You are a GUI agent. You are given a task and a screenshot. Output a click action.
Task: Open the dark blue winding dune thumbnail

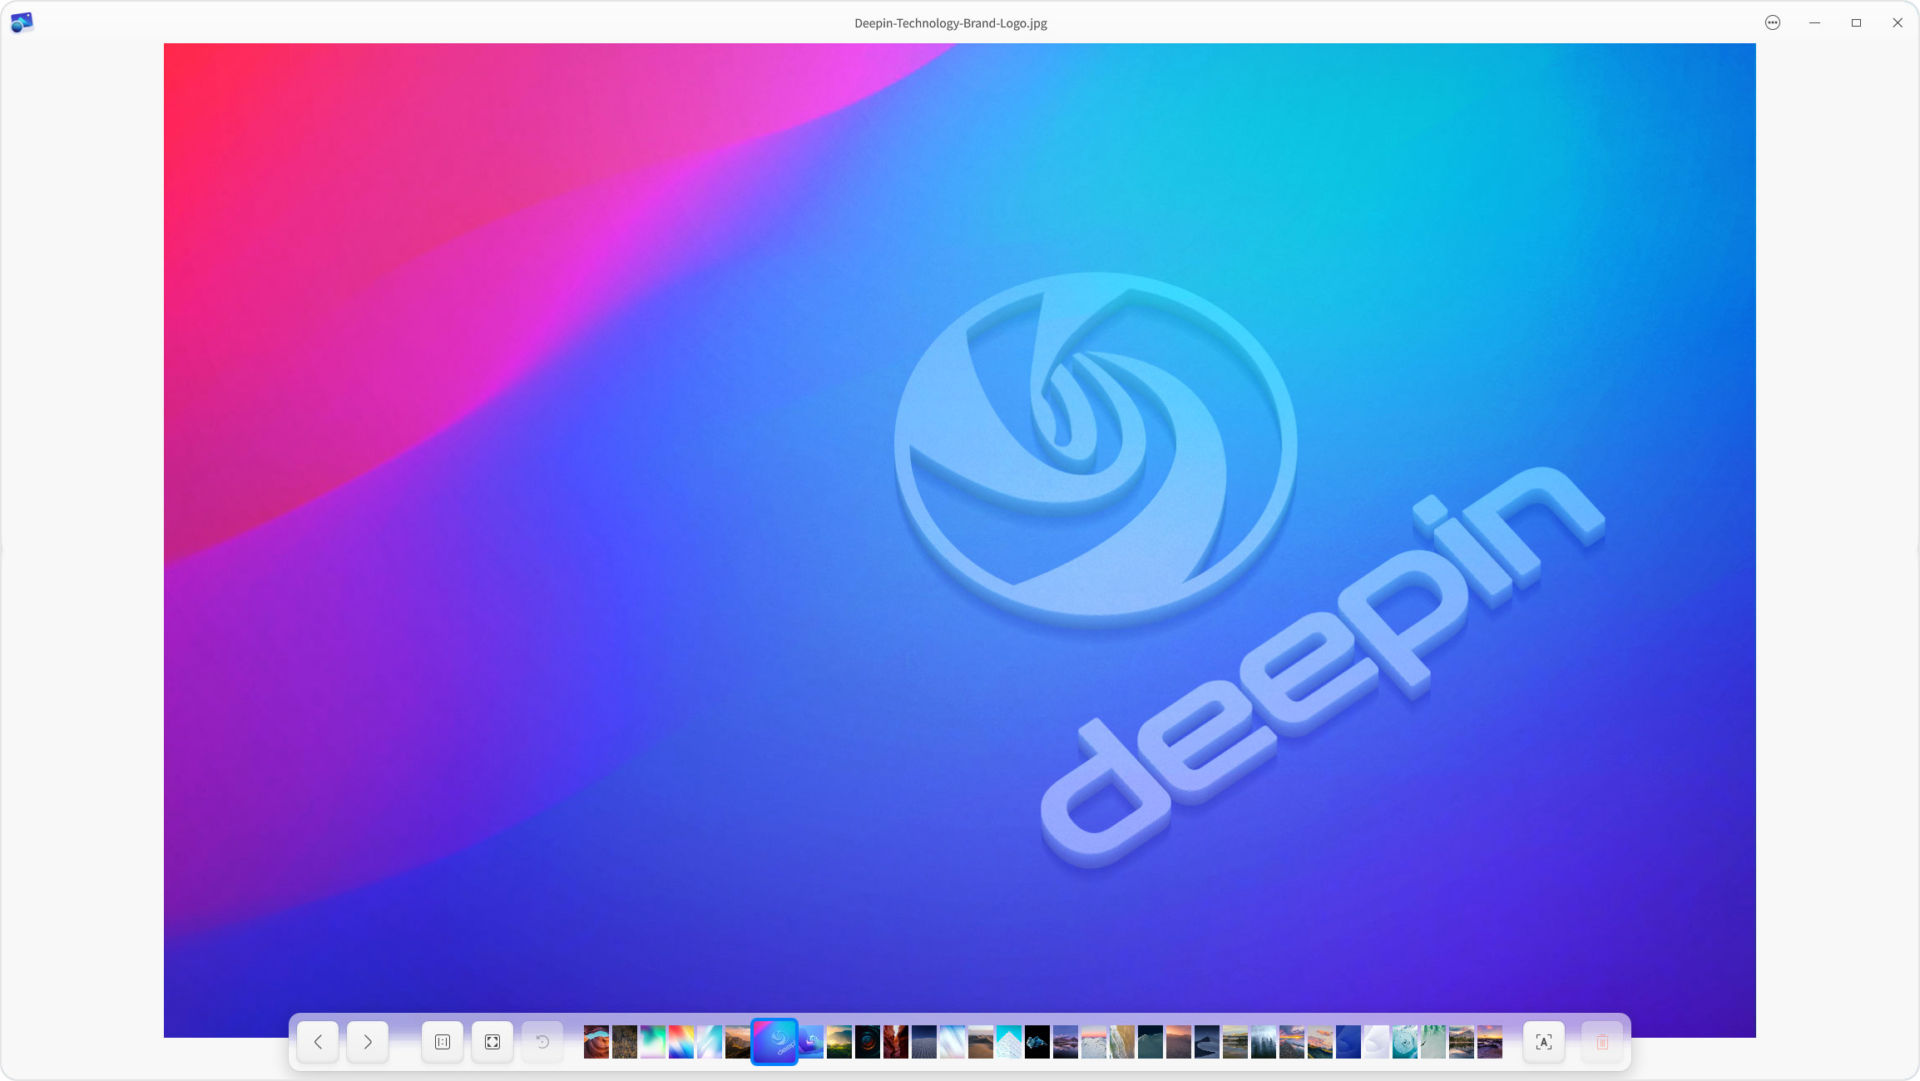coord(1207,1042)
